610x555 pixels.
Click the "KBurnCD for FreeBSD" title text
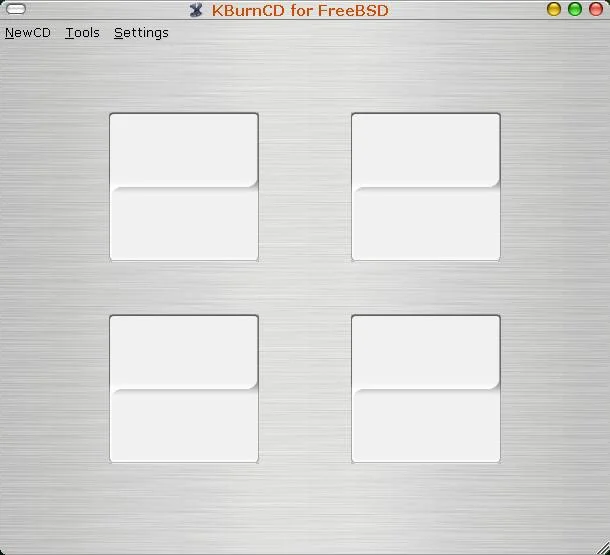300,10
